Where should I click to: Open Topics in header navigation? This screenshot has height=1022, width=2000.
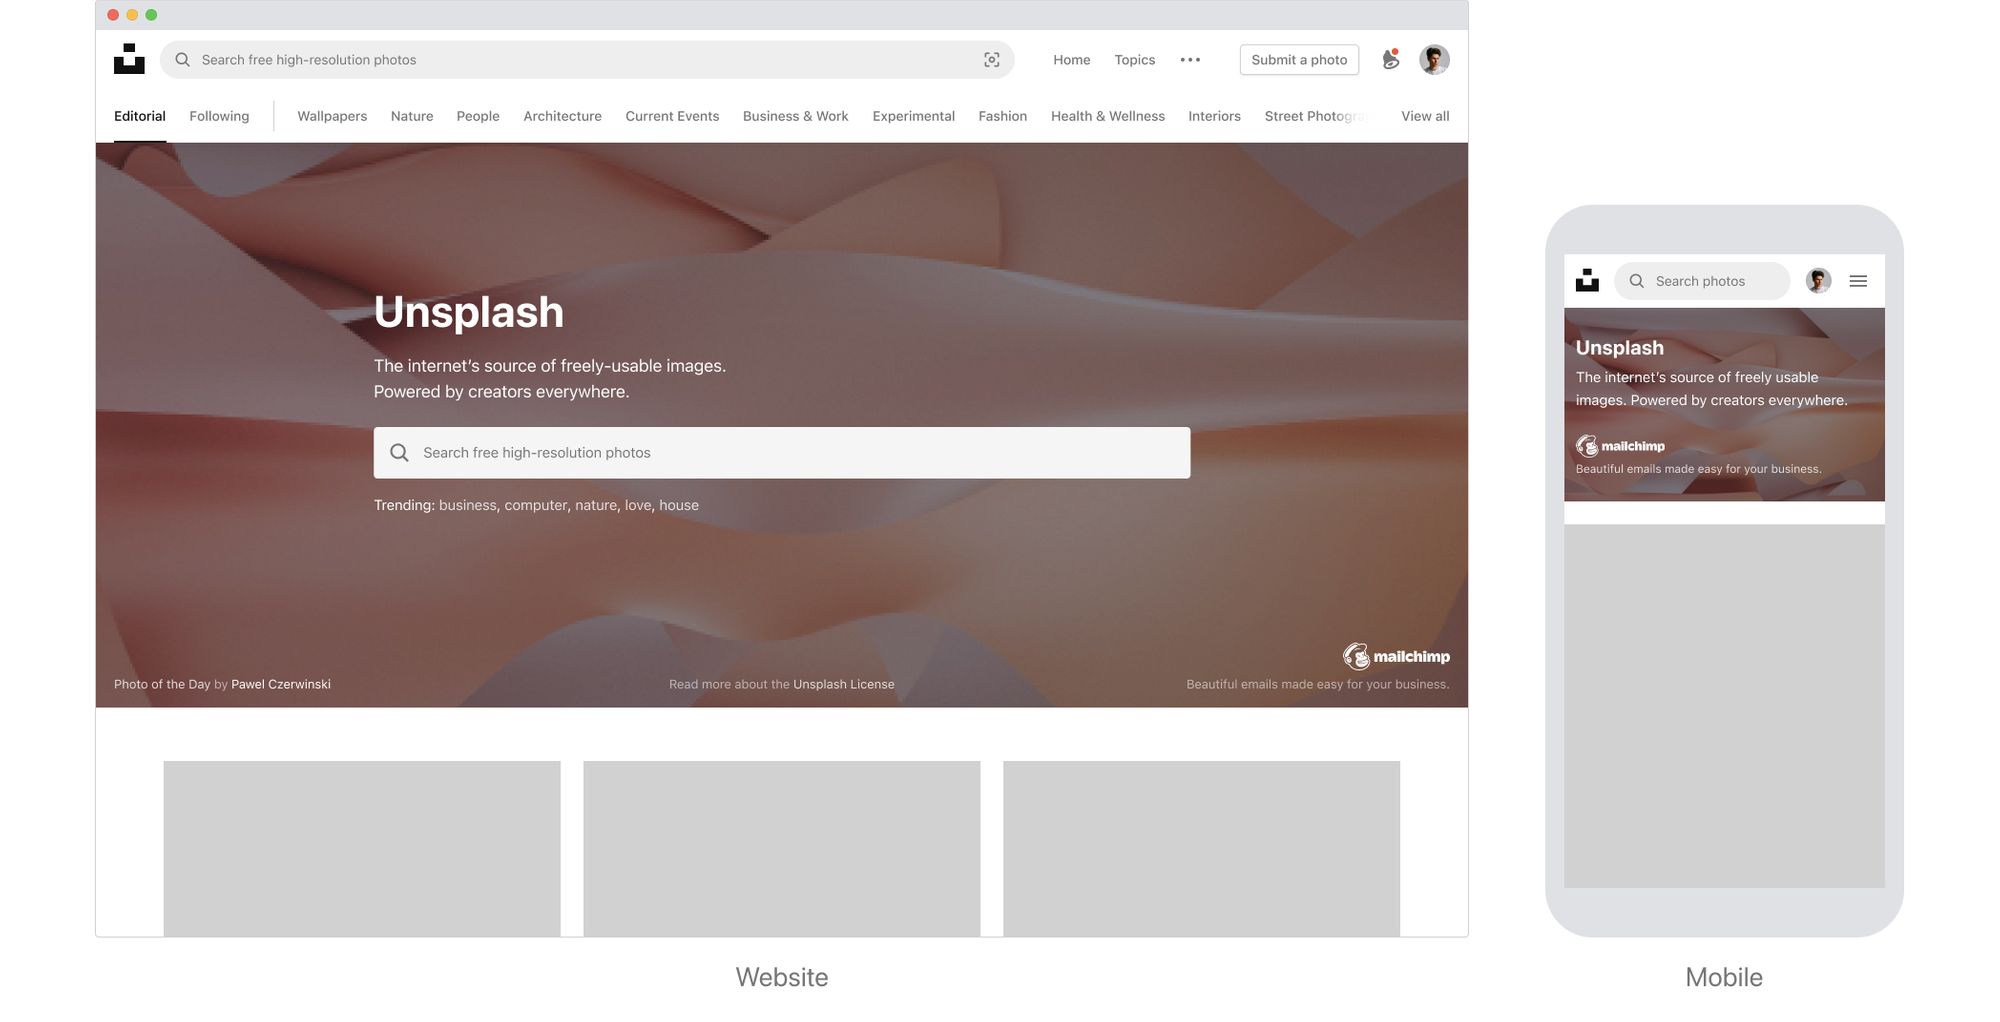(1134, 60)
